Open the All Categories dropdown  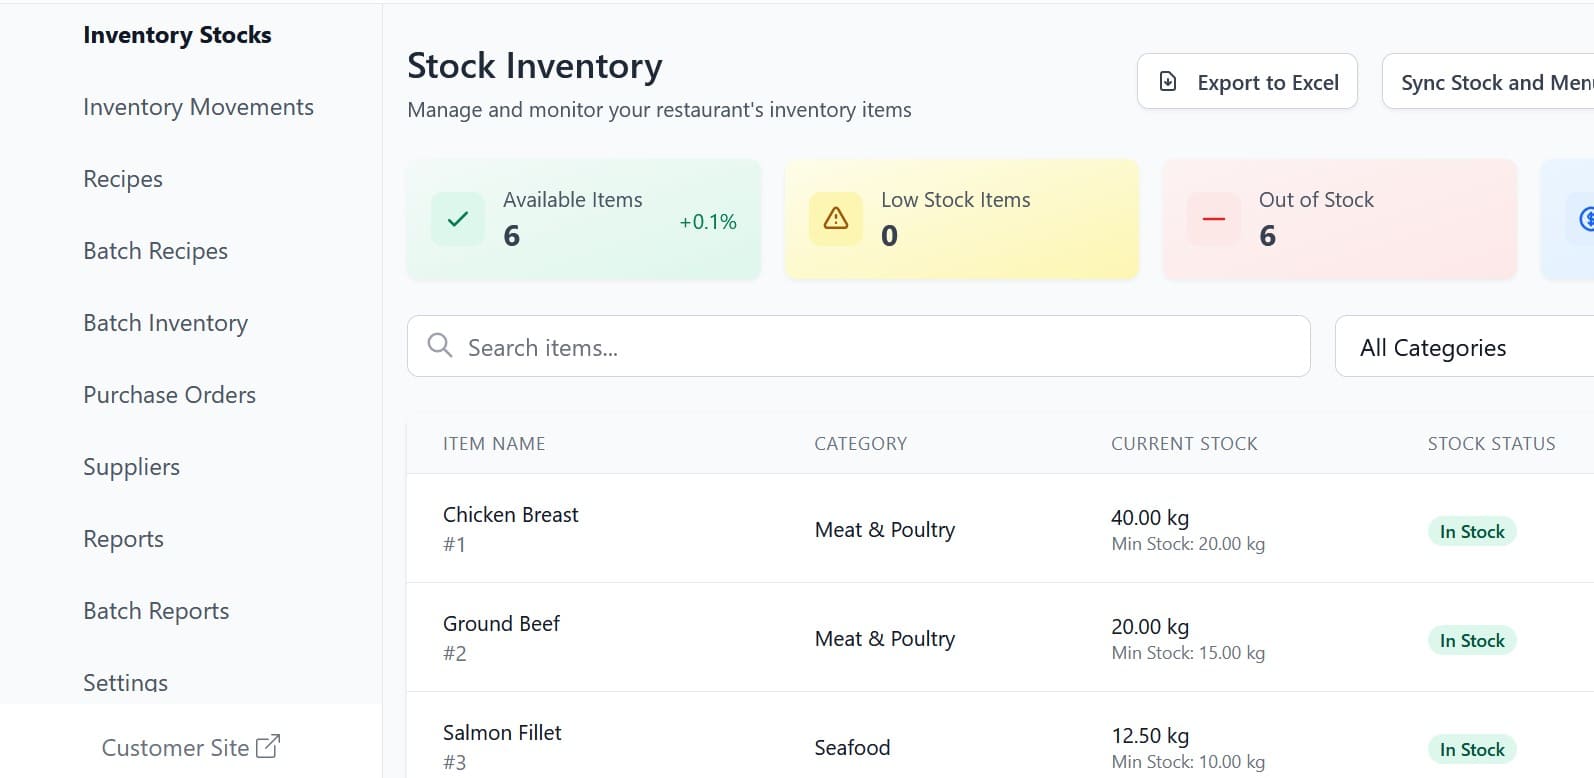(x=1460, y=347)
